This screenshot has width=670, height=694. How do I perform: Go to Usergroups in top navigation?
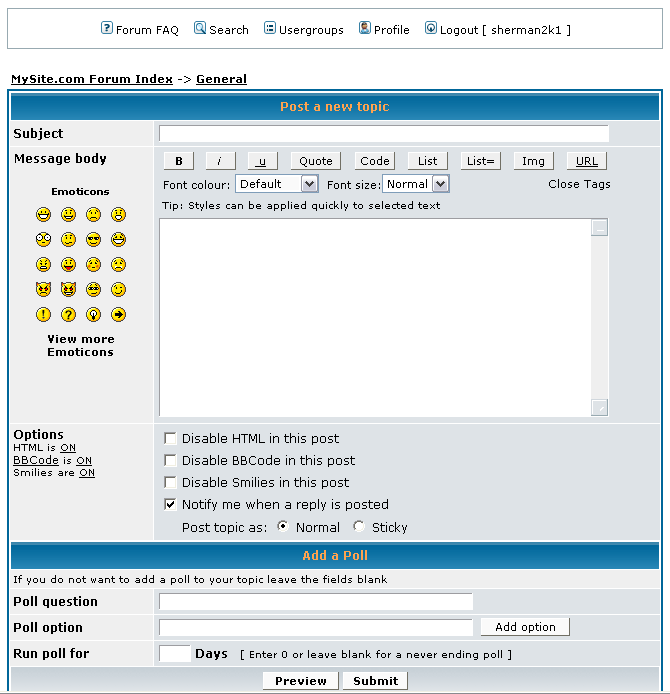pos(304,30)
